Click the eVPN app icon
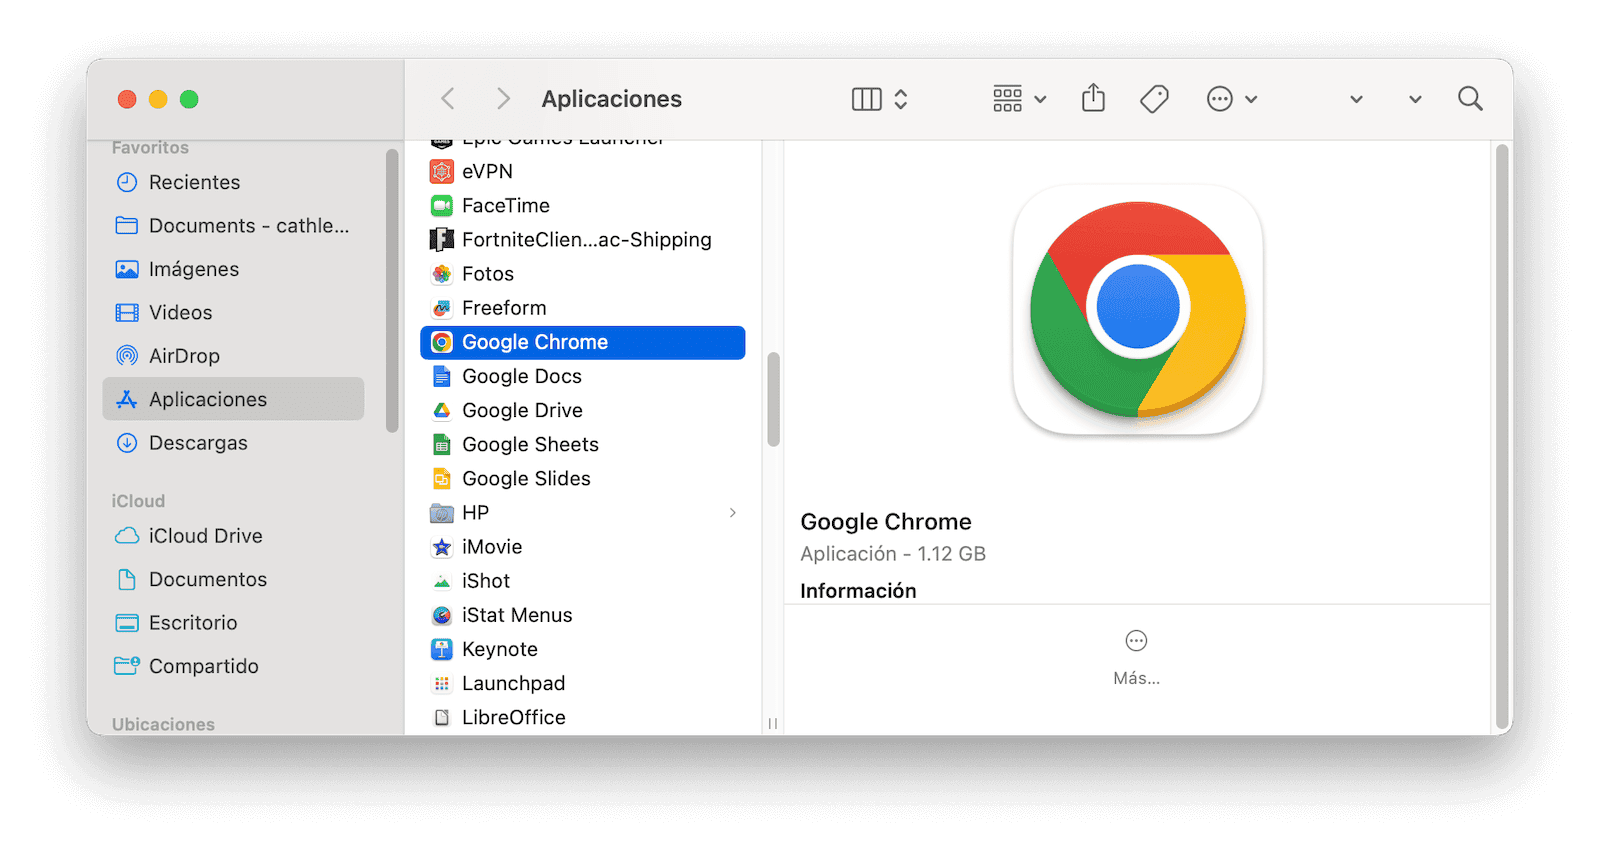 click(x=442, y=171)
